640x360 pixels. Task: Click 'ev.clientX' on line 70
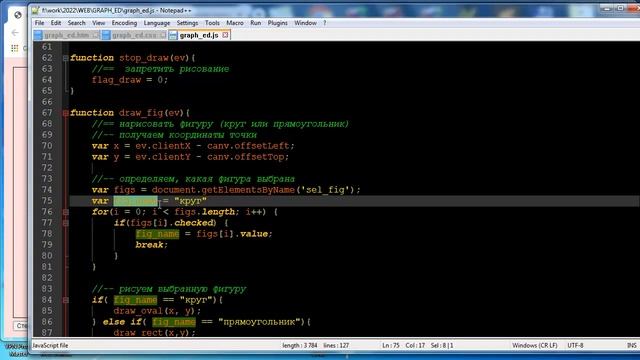point(163,146)
